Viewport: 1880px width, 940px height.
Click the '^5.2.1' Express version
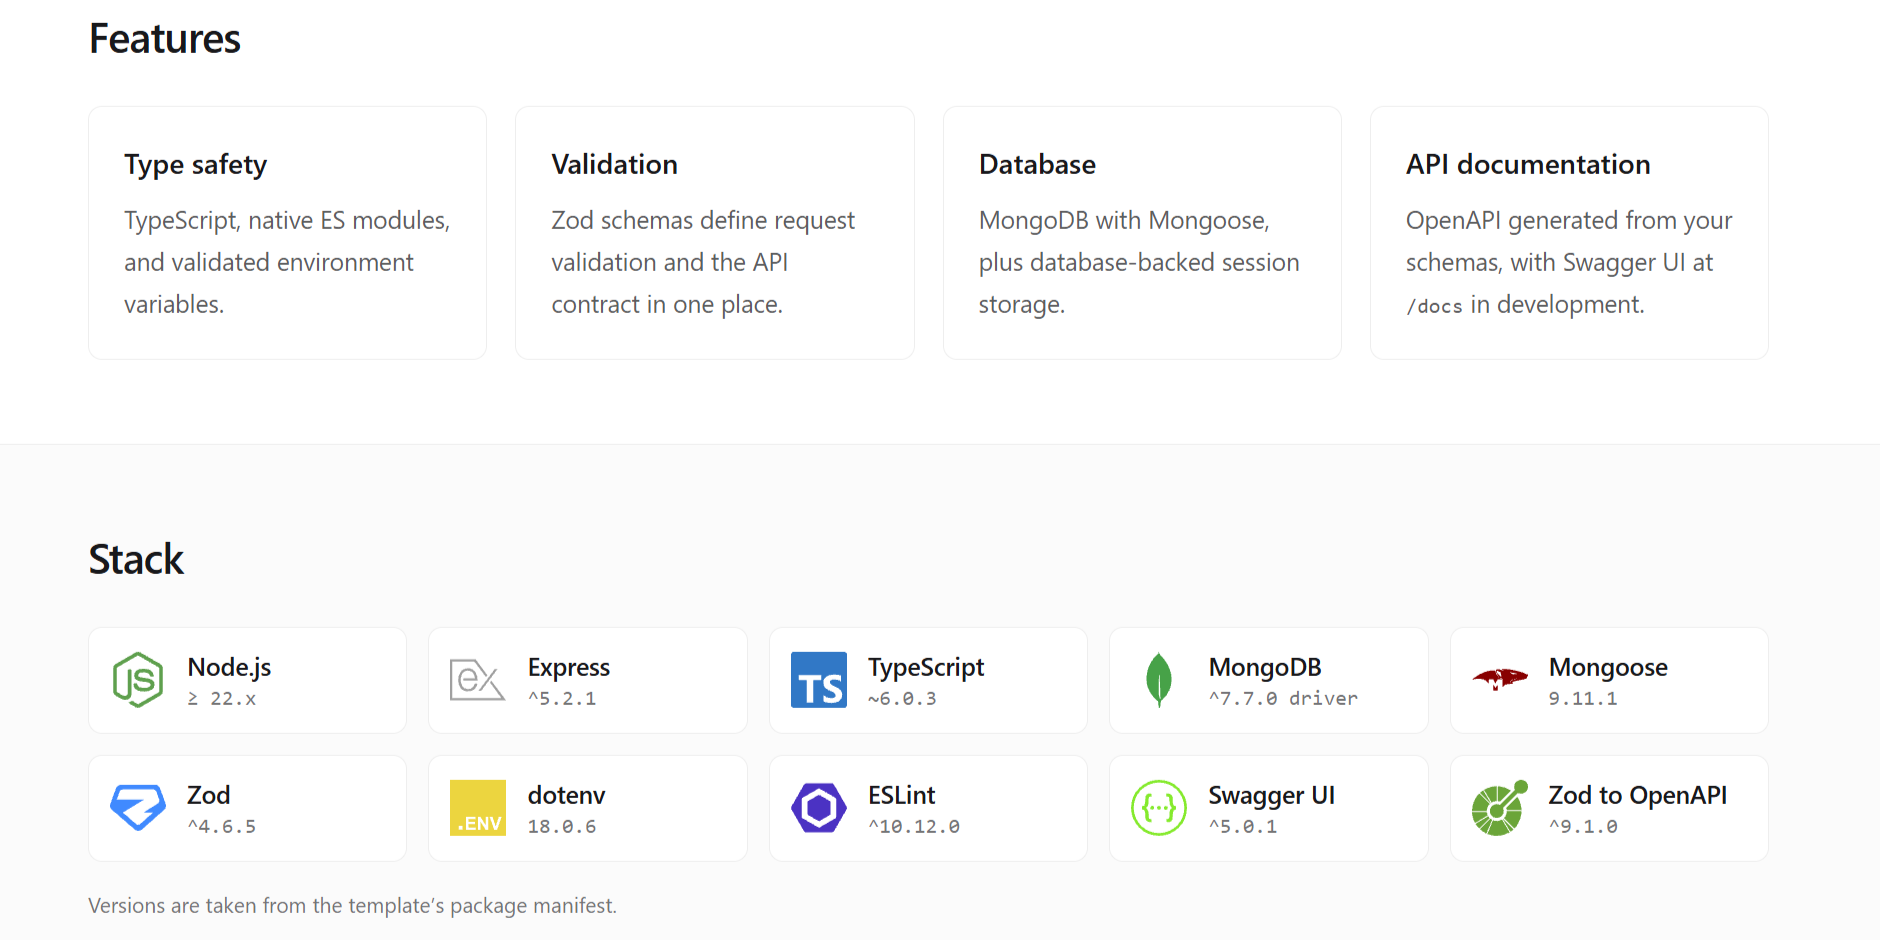562,698
